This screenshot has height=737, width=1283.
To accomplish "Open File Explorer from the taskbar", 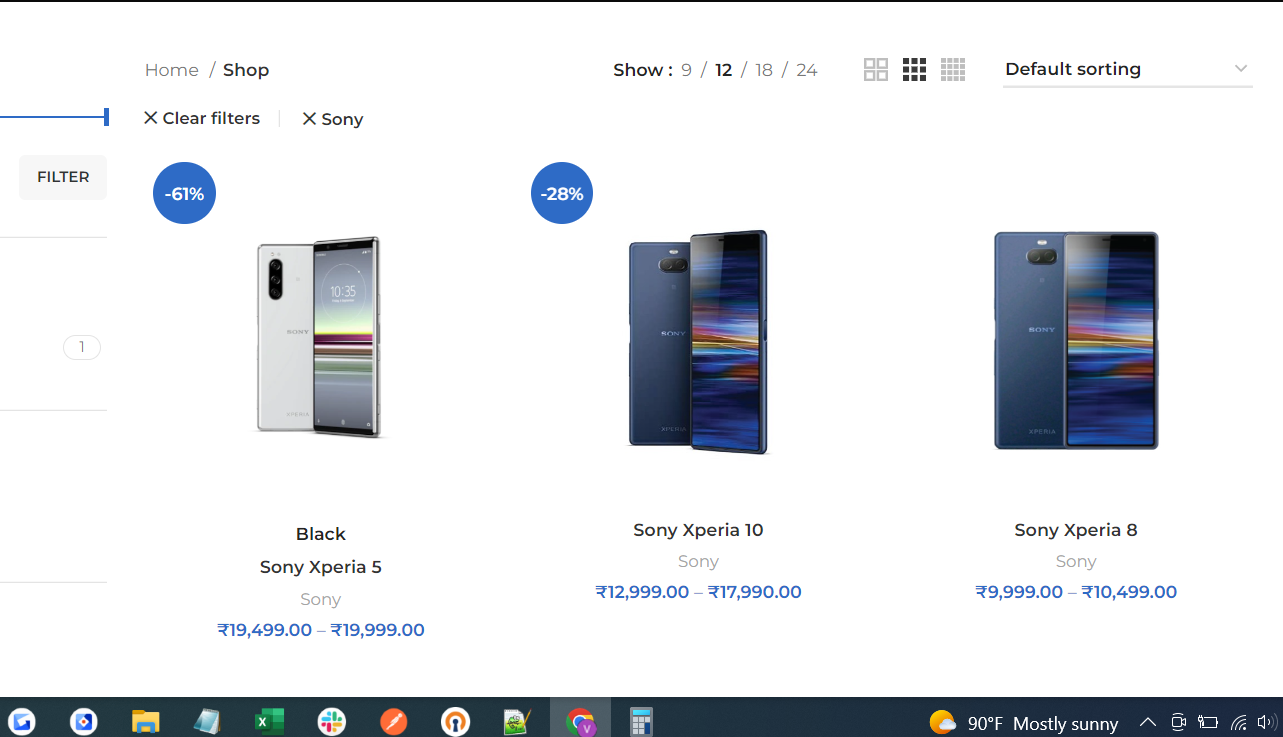I will click(146, 721).
